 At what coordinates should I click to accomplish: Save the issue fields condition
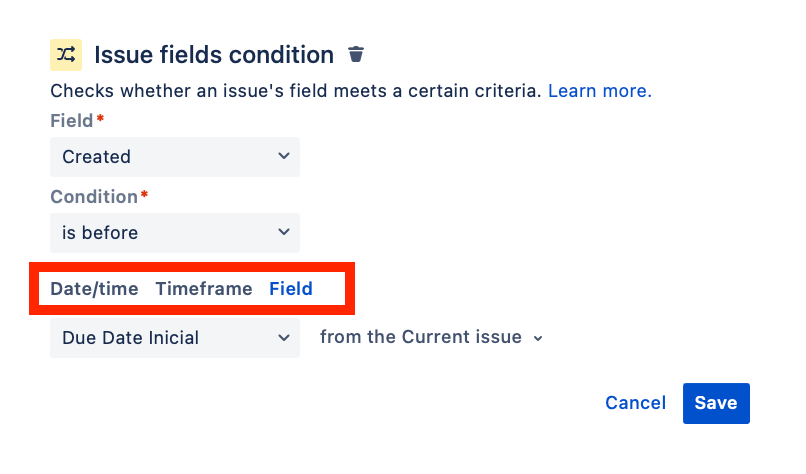click(x=716, y=404)
